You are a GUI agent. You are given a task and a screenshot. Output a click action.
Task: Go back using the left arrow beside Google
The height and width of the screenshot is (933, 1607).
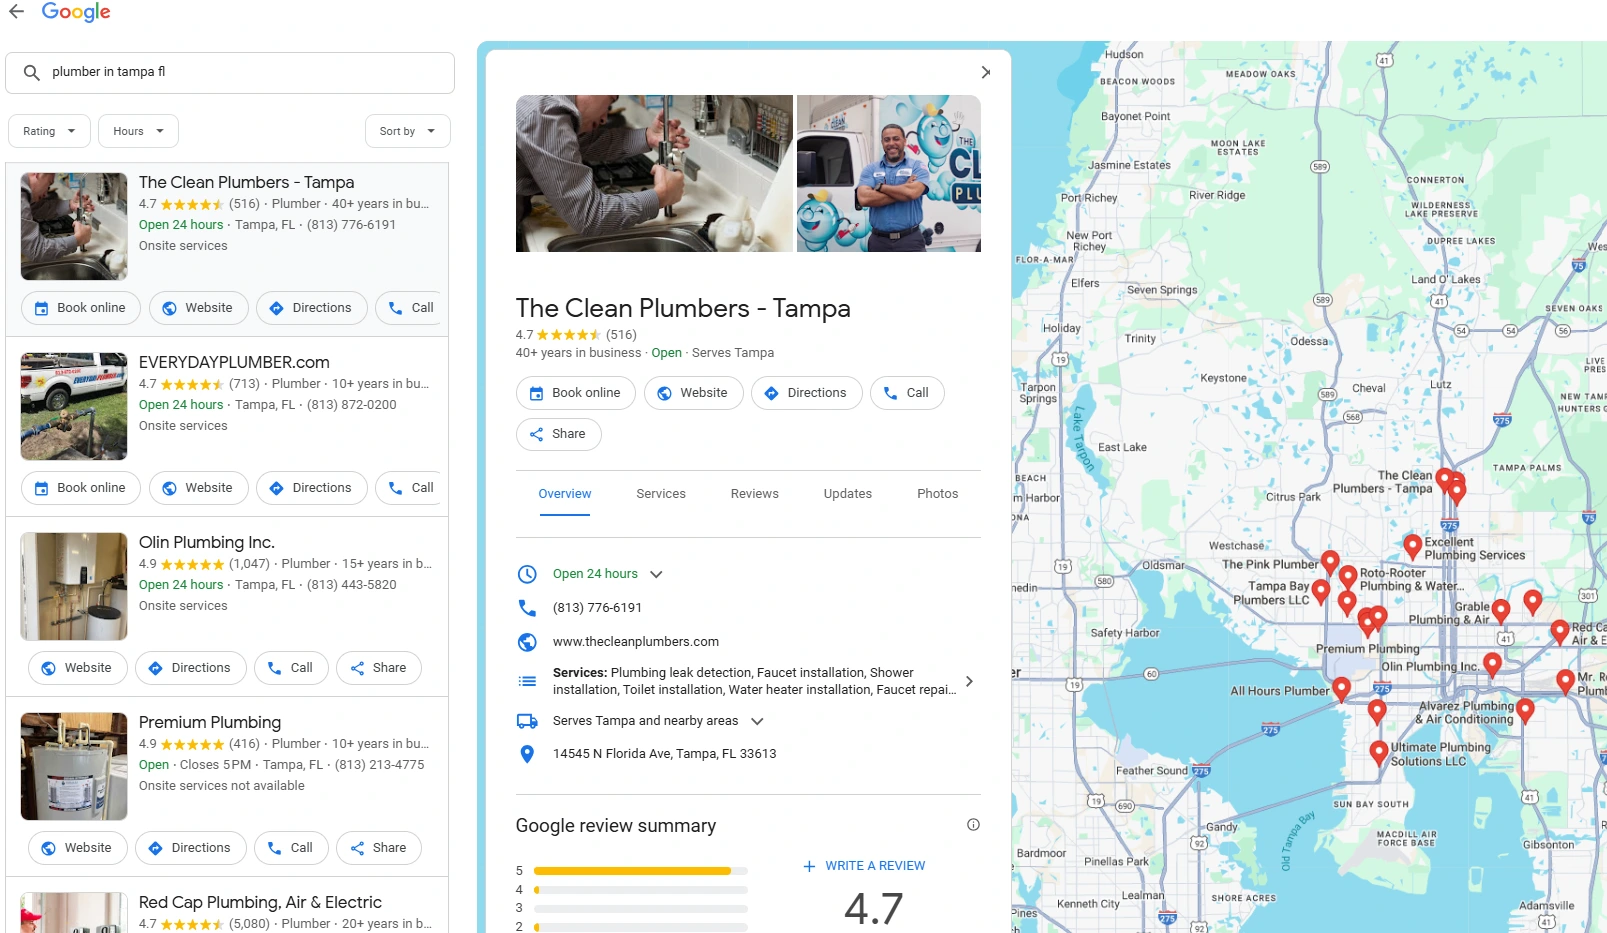point(16,12)
